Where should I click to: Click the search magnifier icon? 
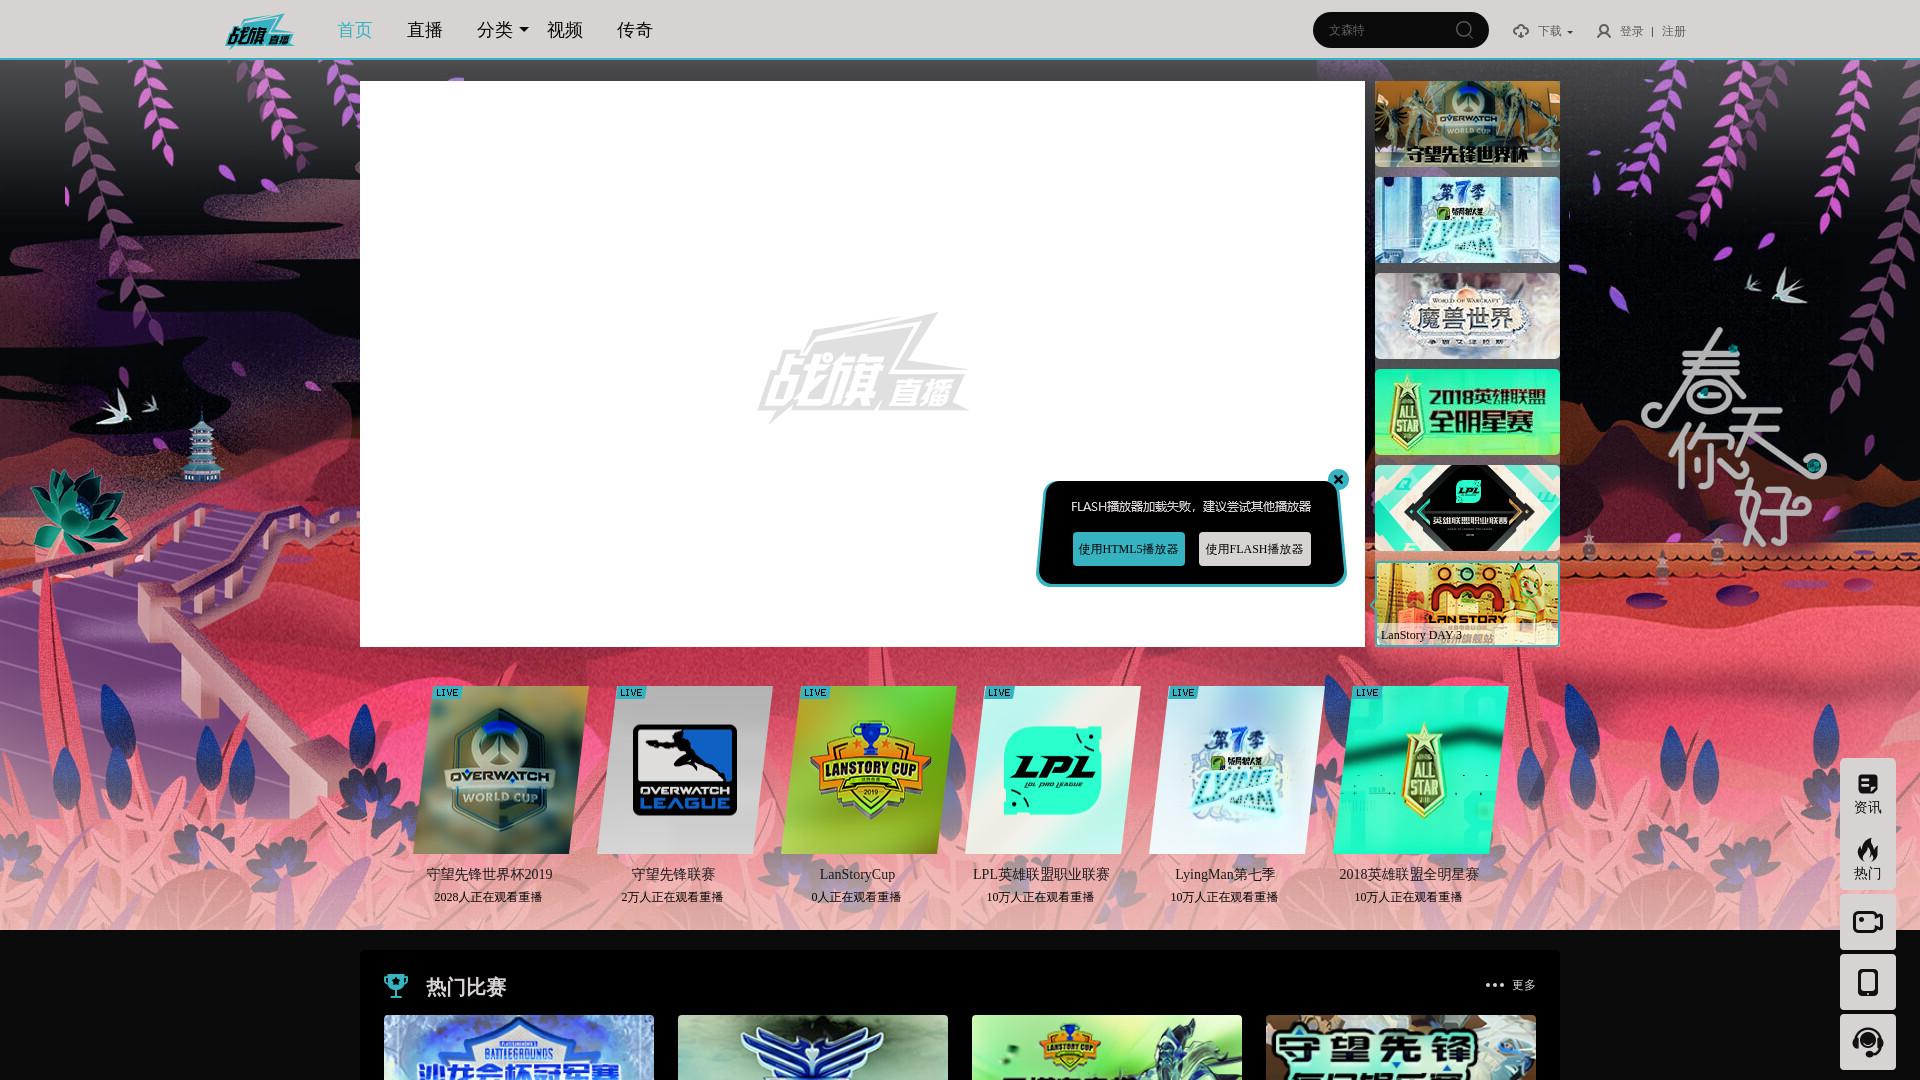tap(1464, 30)
